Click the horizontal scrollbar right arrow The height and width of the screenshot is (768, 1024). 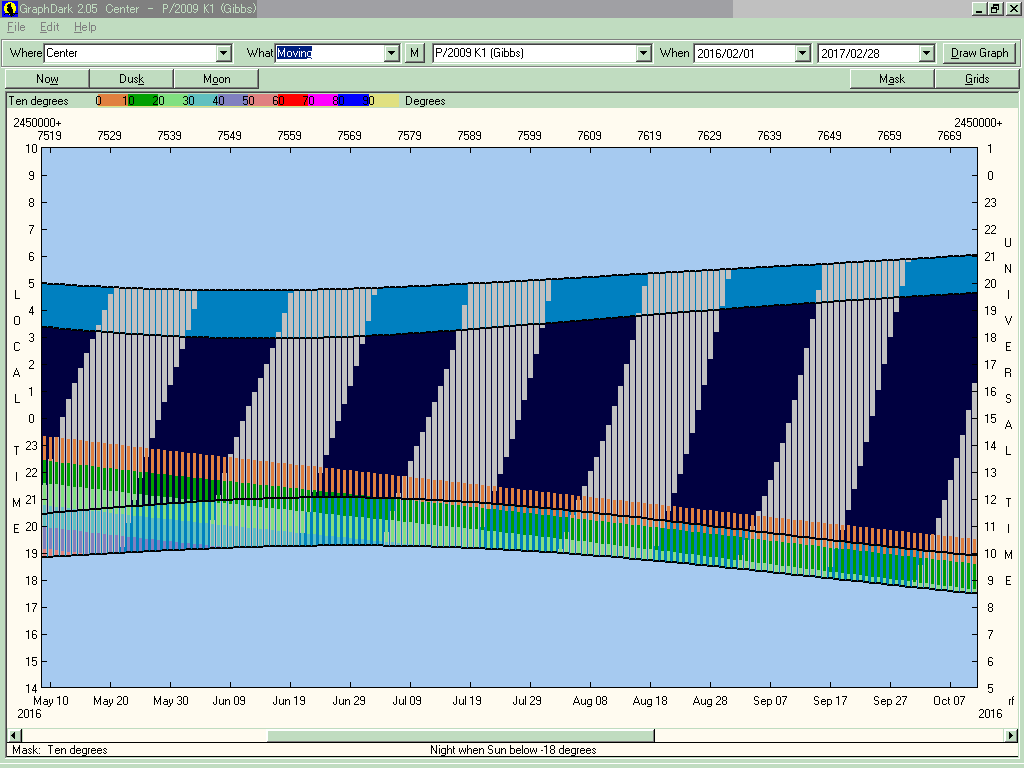1011,735
